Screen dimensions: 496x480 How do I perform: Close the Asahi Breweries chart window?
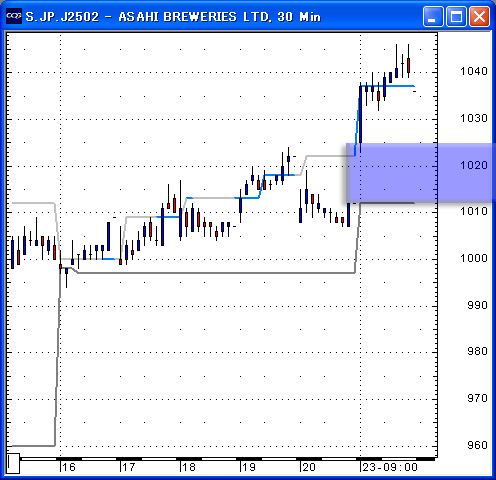479,16
